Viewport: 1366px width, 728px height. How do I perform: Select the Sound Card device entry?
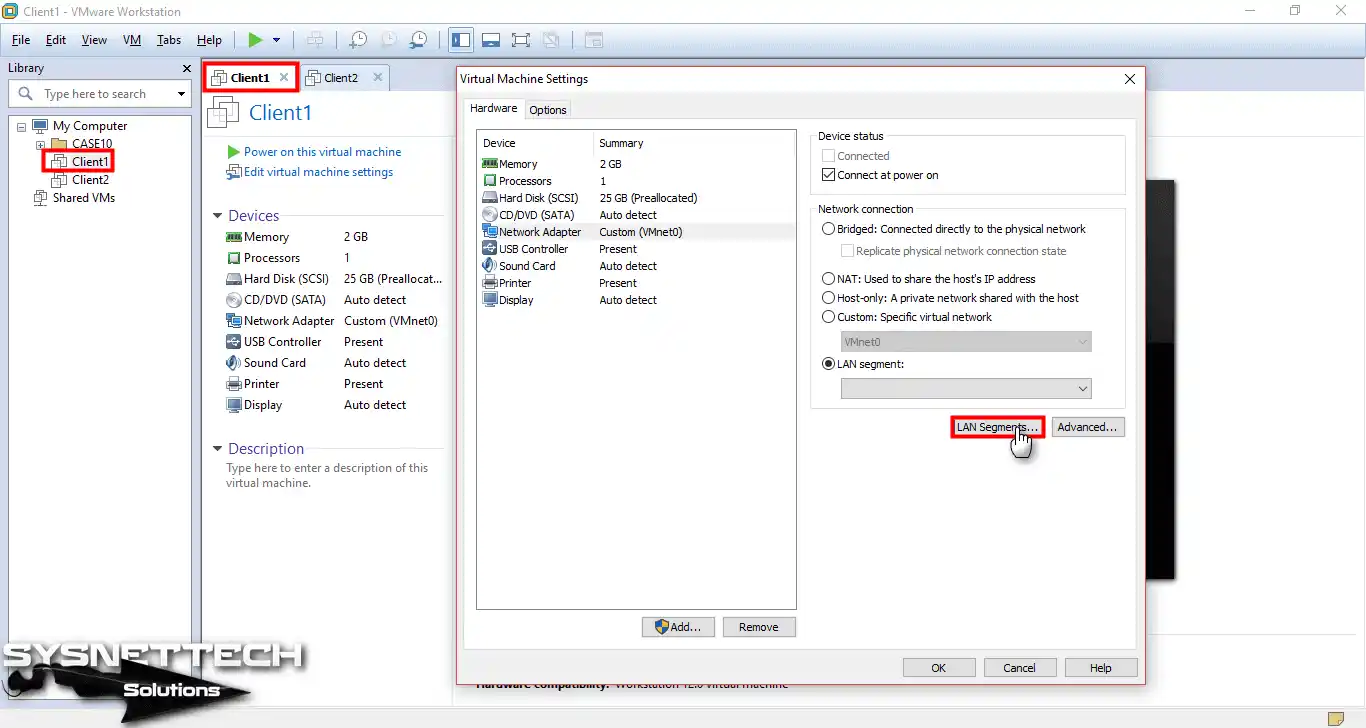526,265
